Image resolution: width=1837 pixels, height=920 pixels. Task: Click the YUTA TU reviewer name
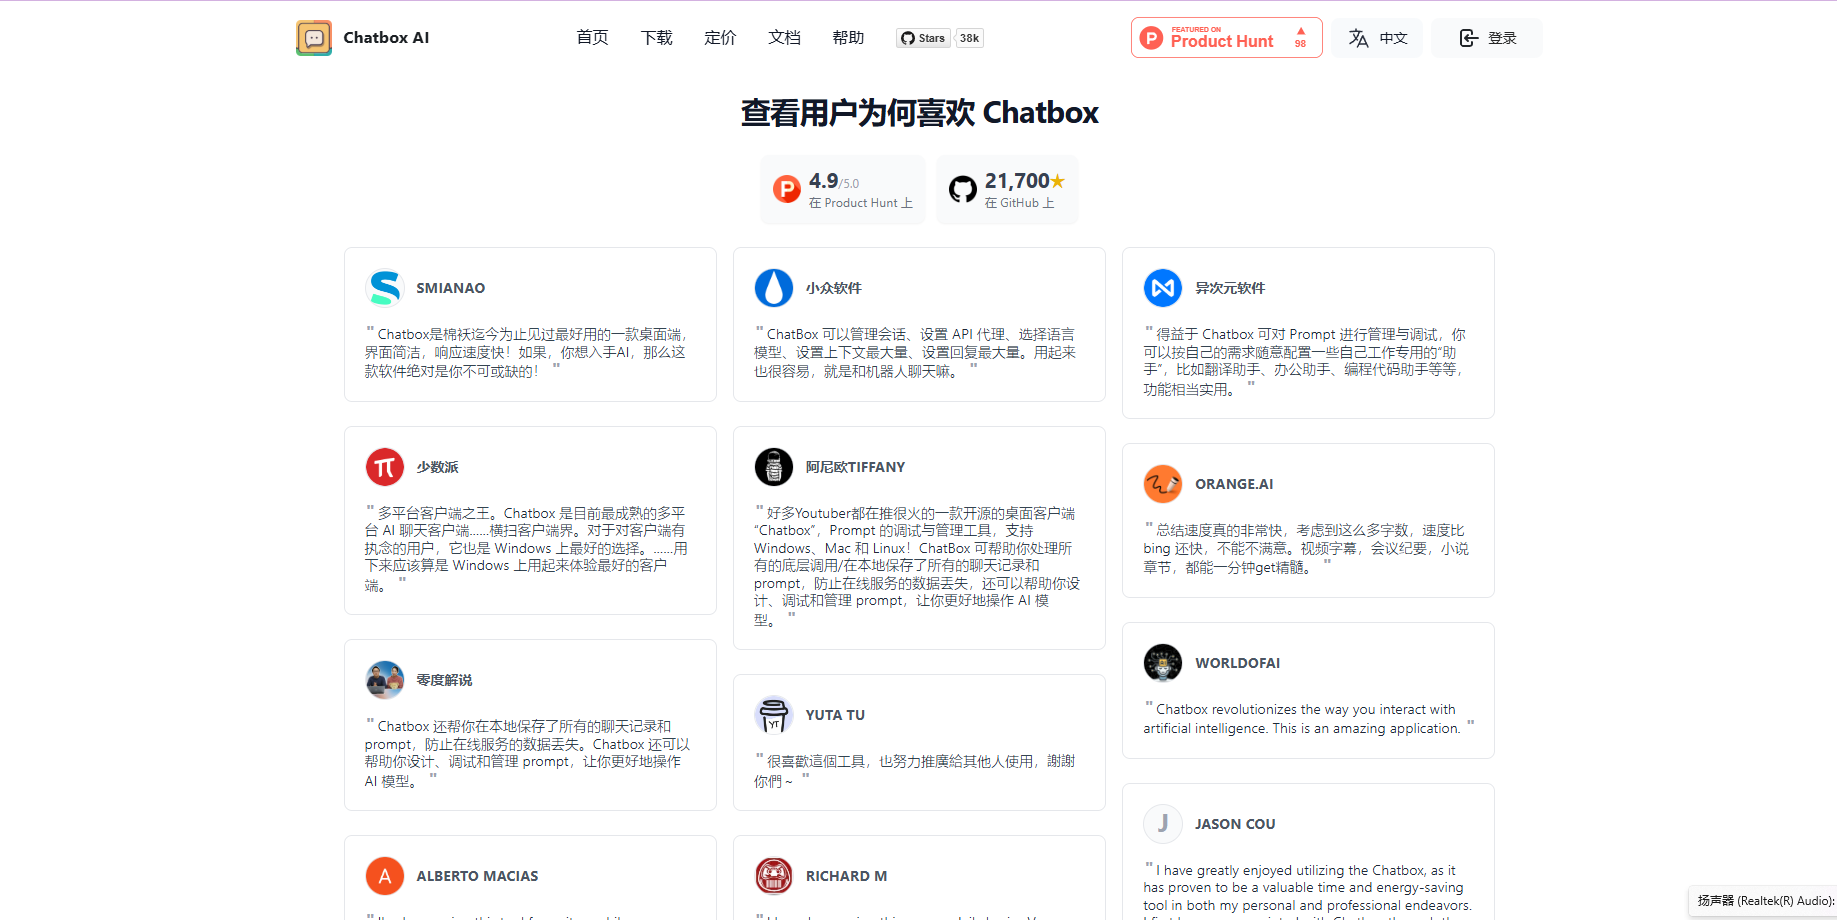pos(836,715)
